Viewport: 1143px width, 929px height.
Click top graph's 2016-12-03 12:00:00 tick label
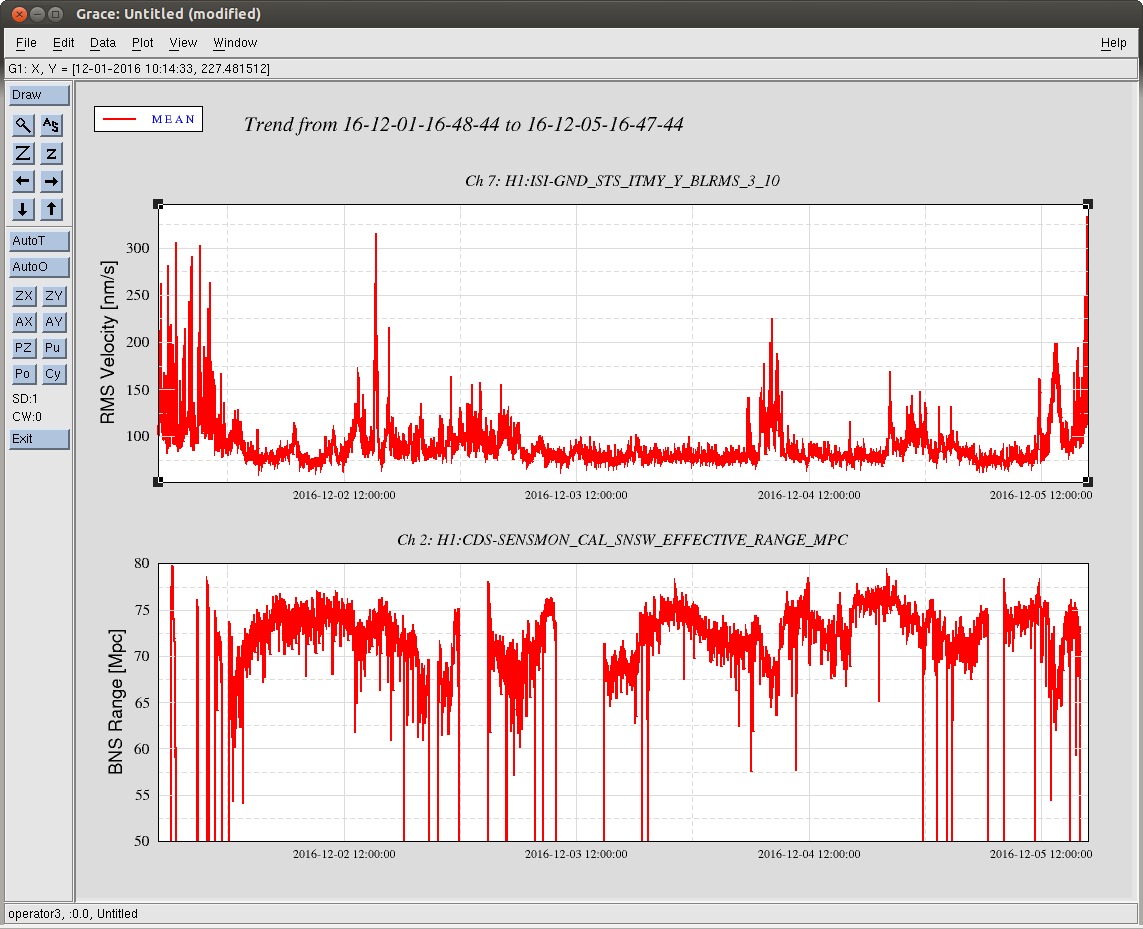click(x=576, y=495)
